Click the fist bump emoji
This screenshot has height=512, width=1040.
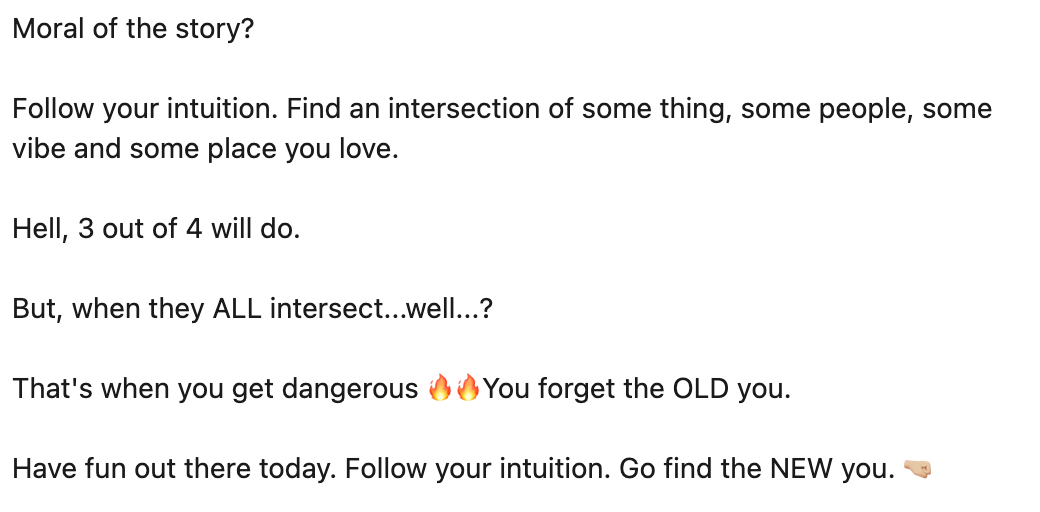pyautogui.click(x=917, y=468)
